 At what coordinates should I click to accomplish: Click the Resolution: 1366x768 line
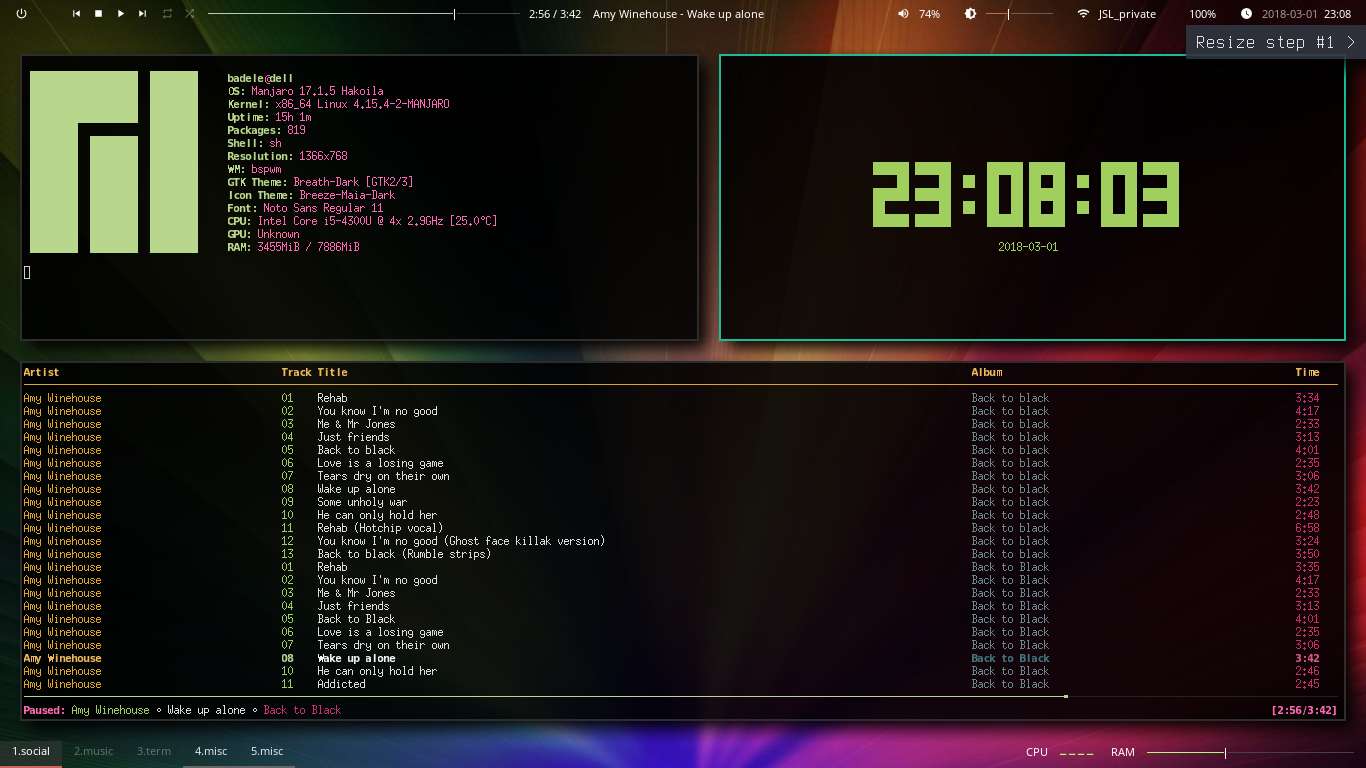pyautogui.click(x=287, y=156)
